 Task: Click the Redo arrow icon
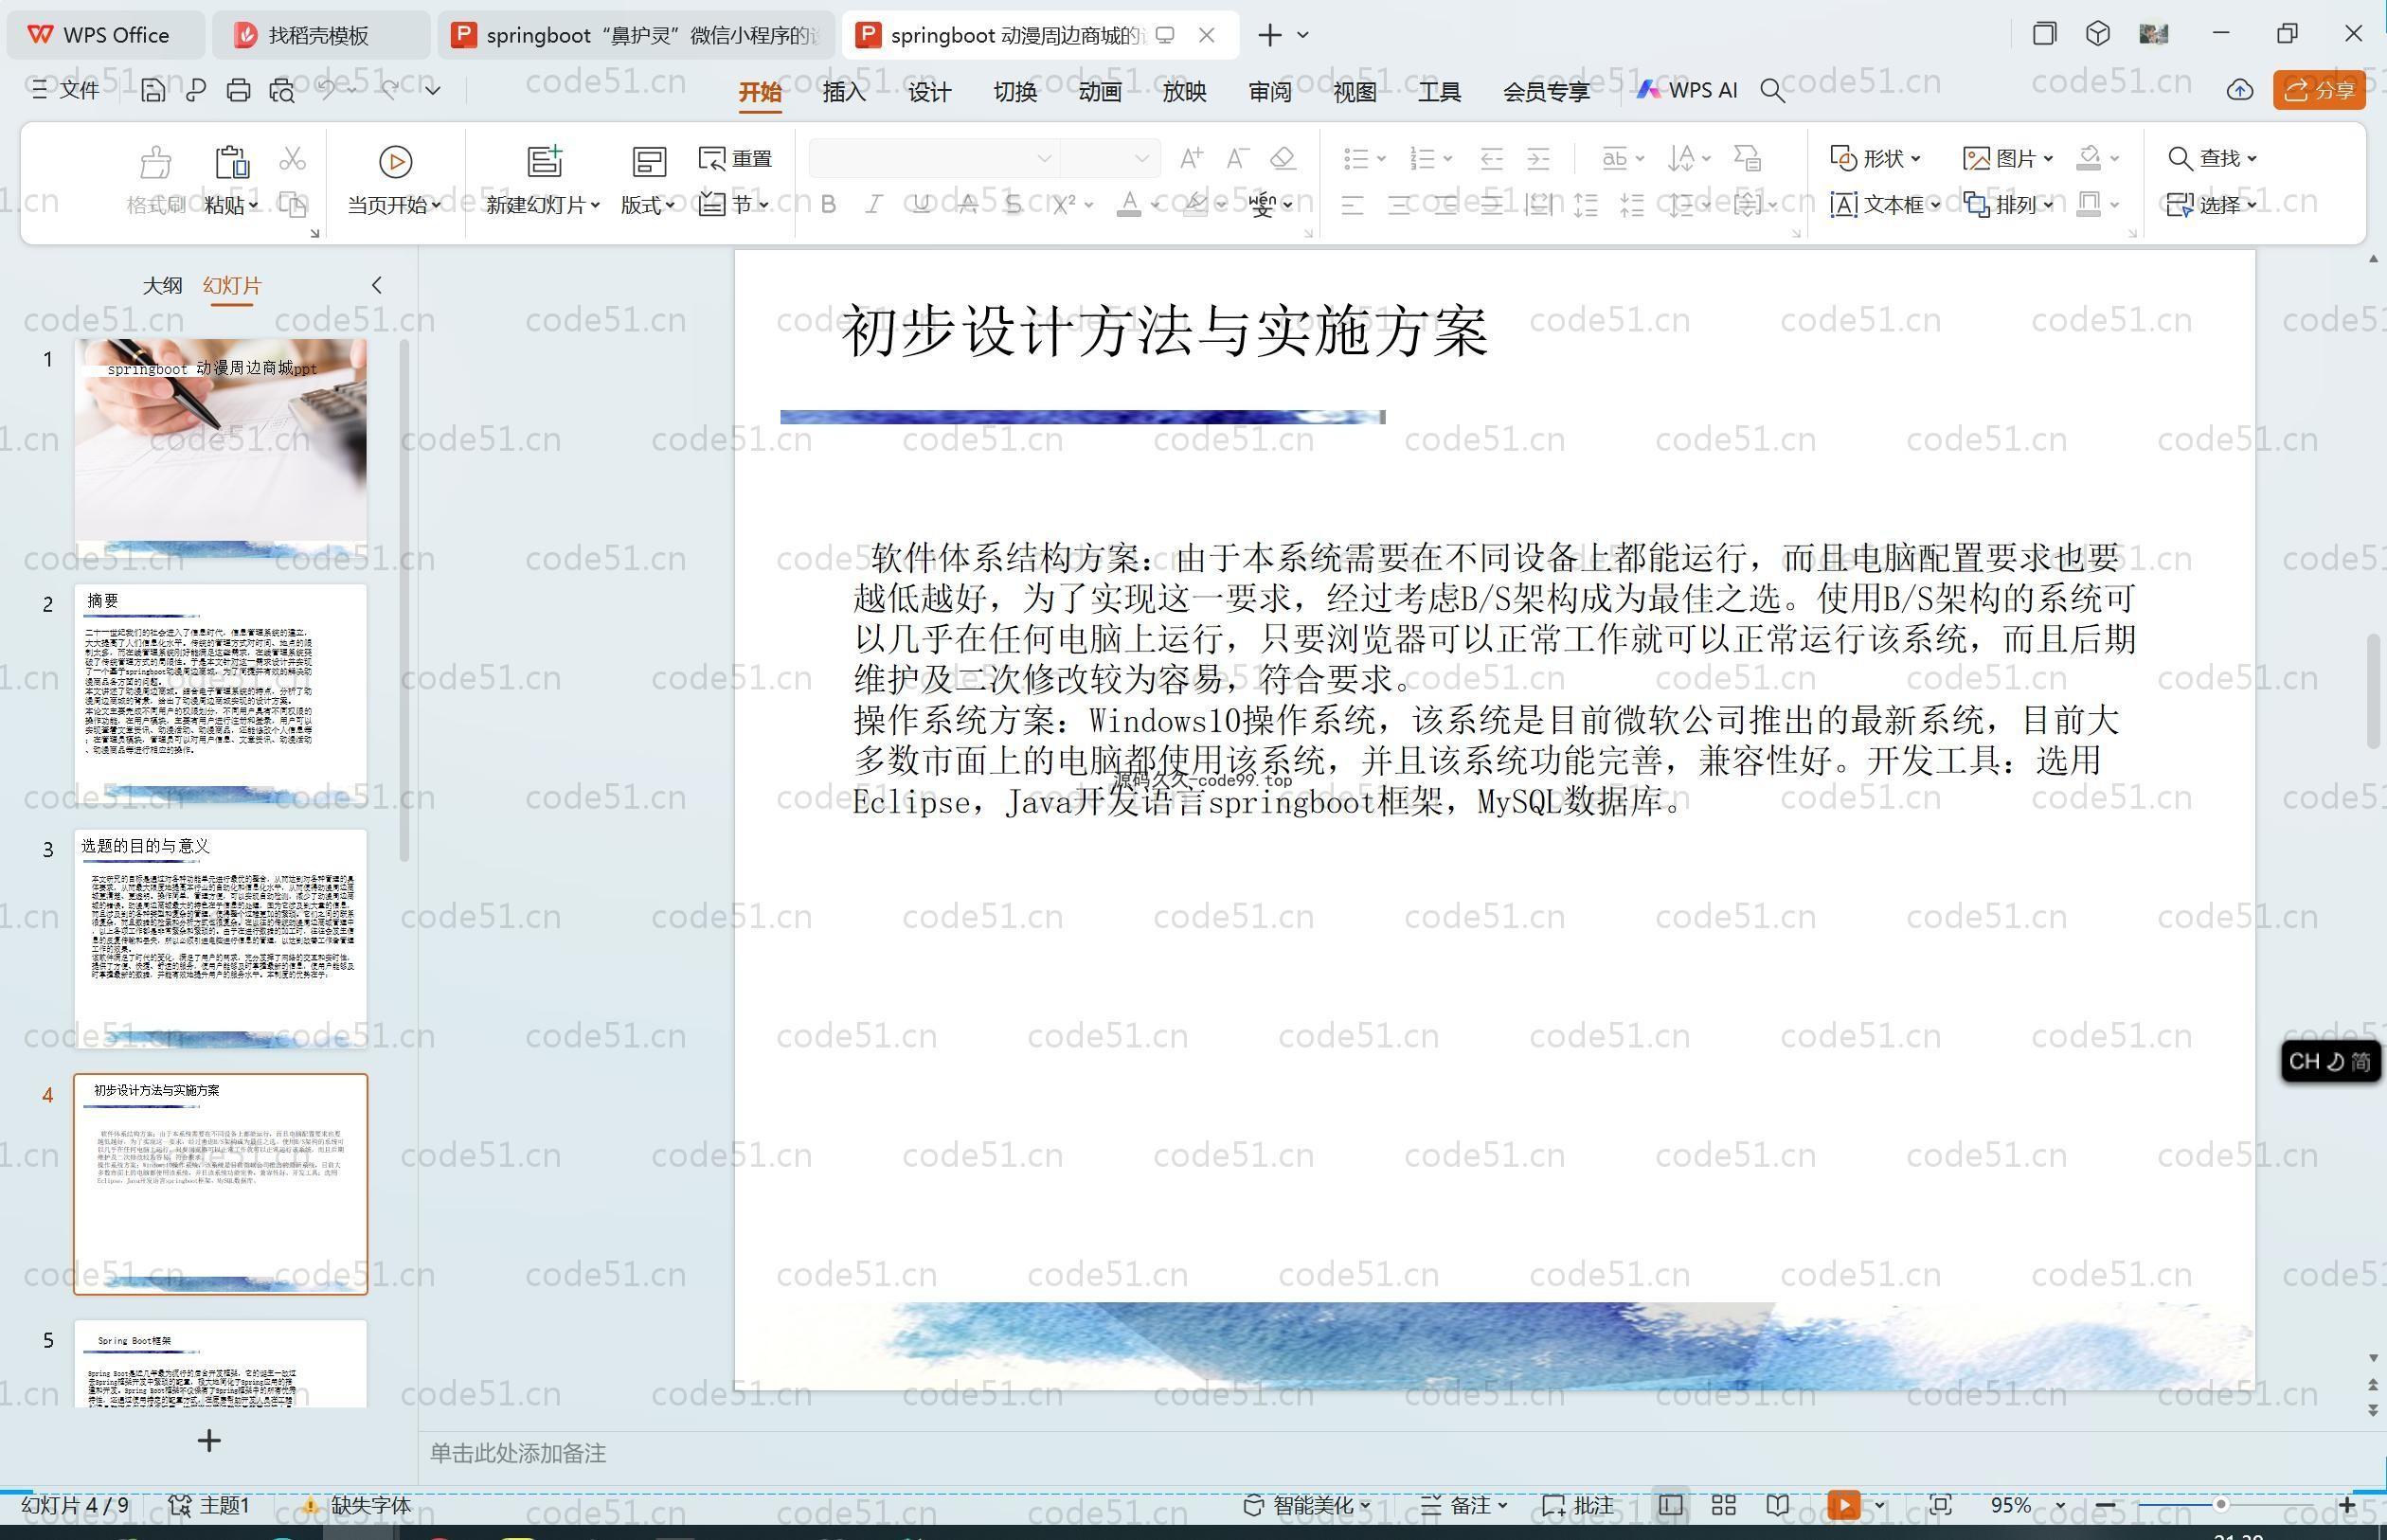[x=390, y=90]
